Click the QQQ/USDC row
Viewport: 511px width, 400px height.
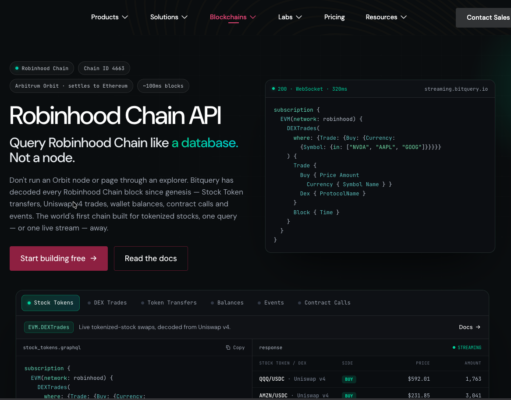tap(370, 379)
